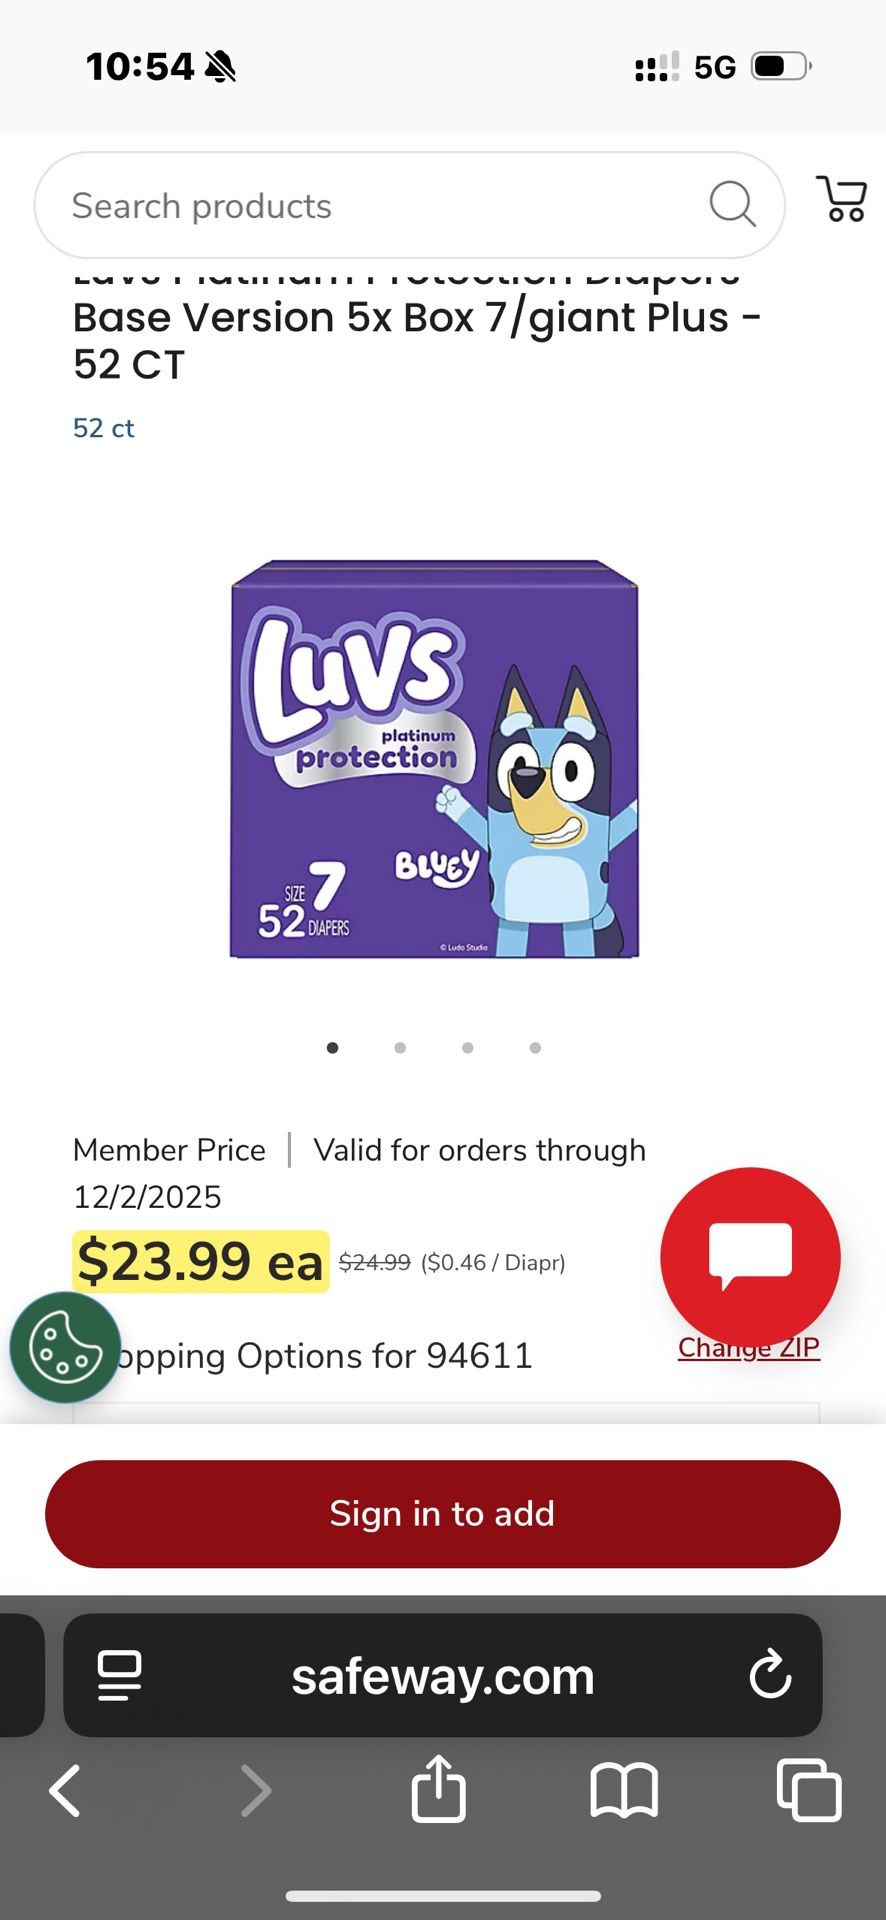
Task: Tap the Safari page menu icon
Action: coord(119,1676)
